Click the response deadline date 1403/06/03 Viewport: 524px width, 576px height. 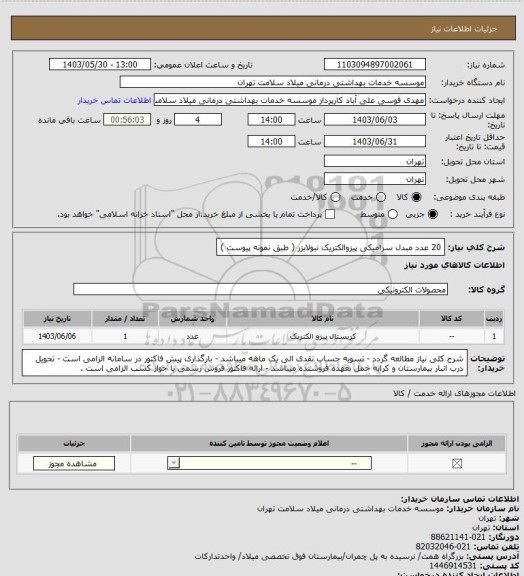[x=375, y=120]
